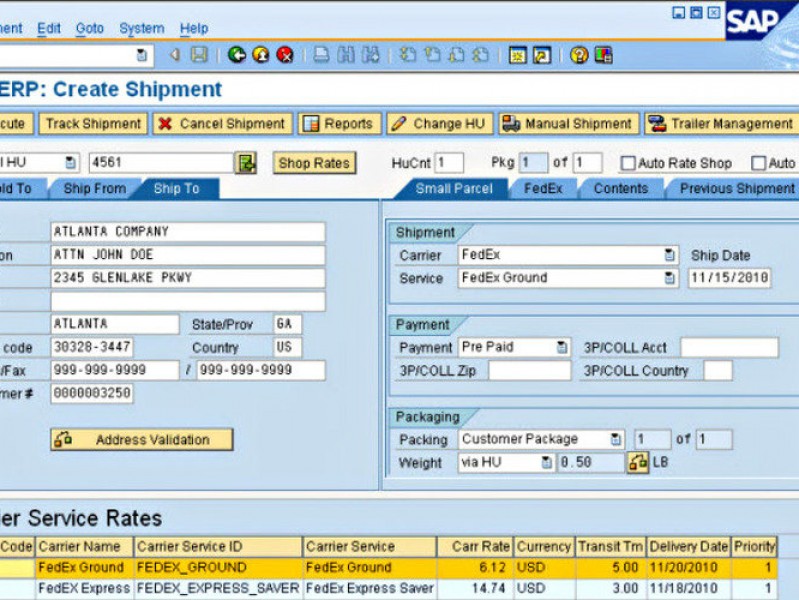Click the Cancel Shipment button

(223, 124)
